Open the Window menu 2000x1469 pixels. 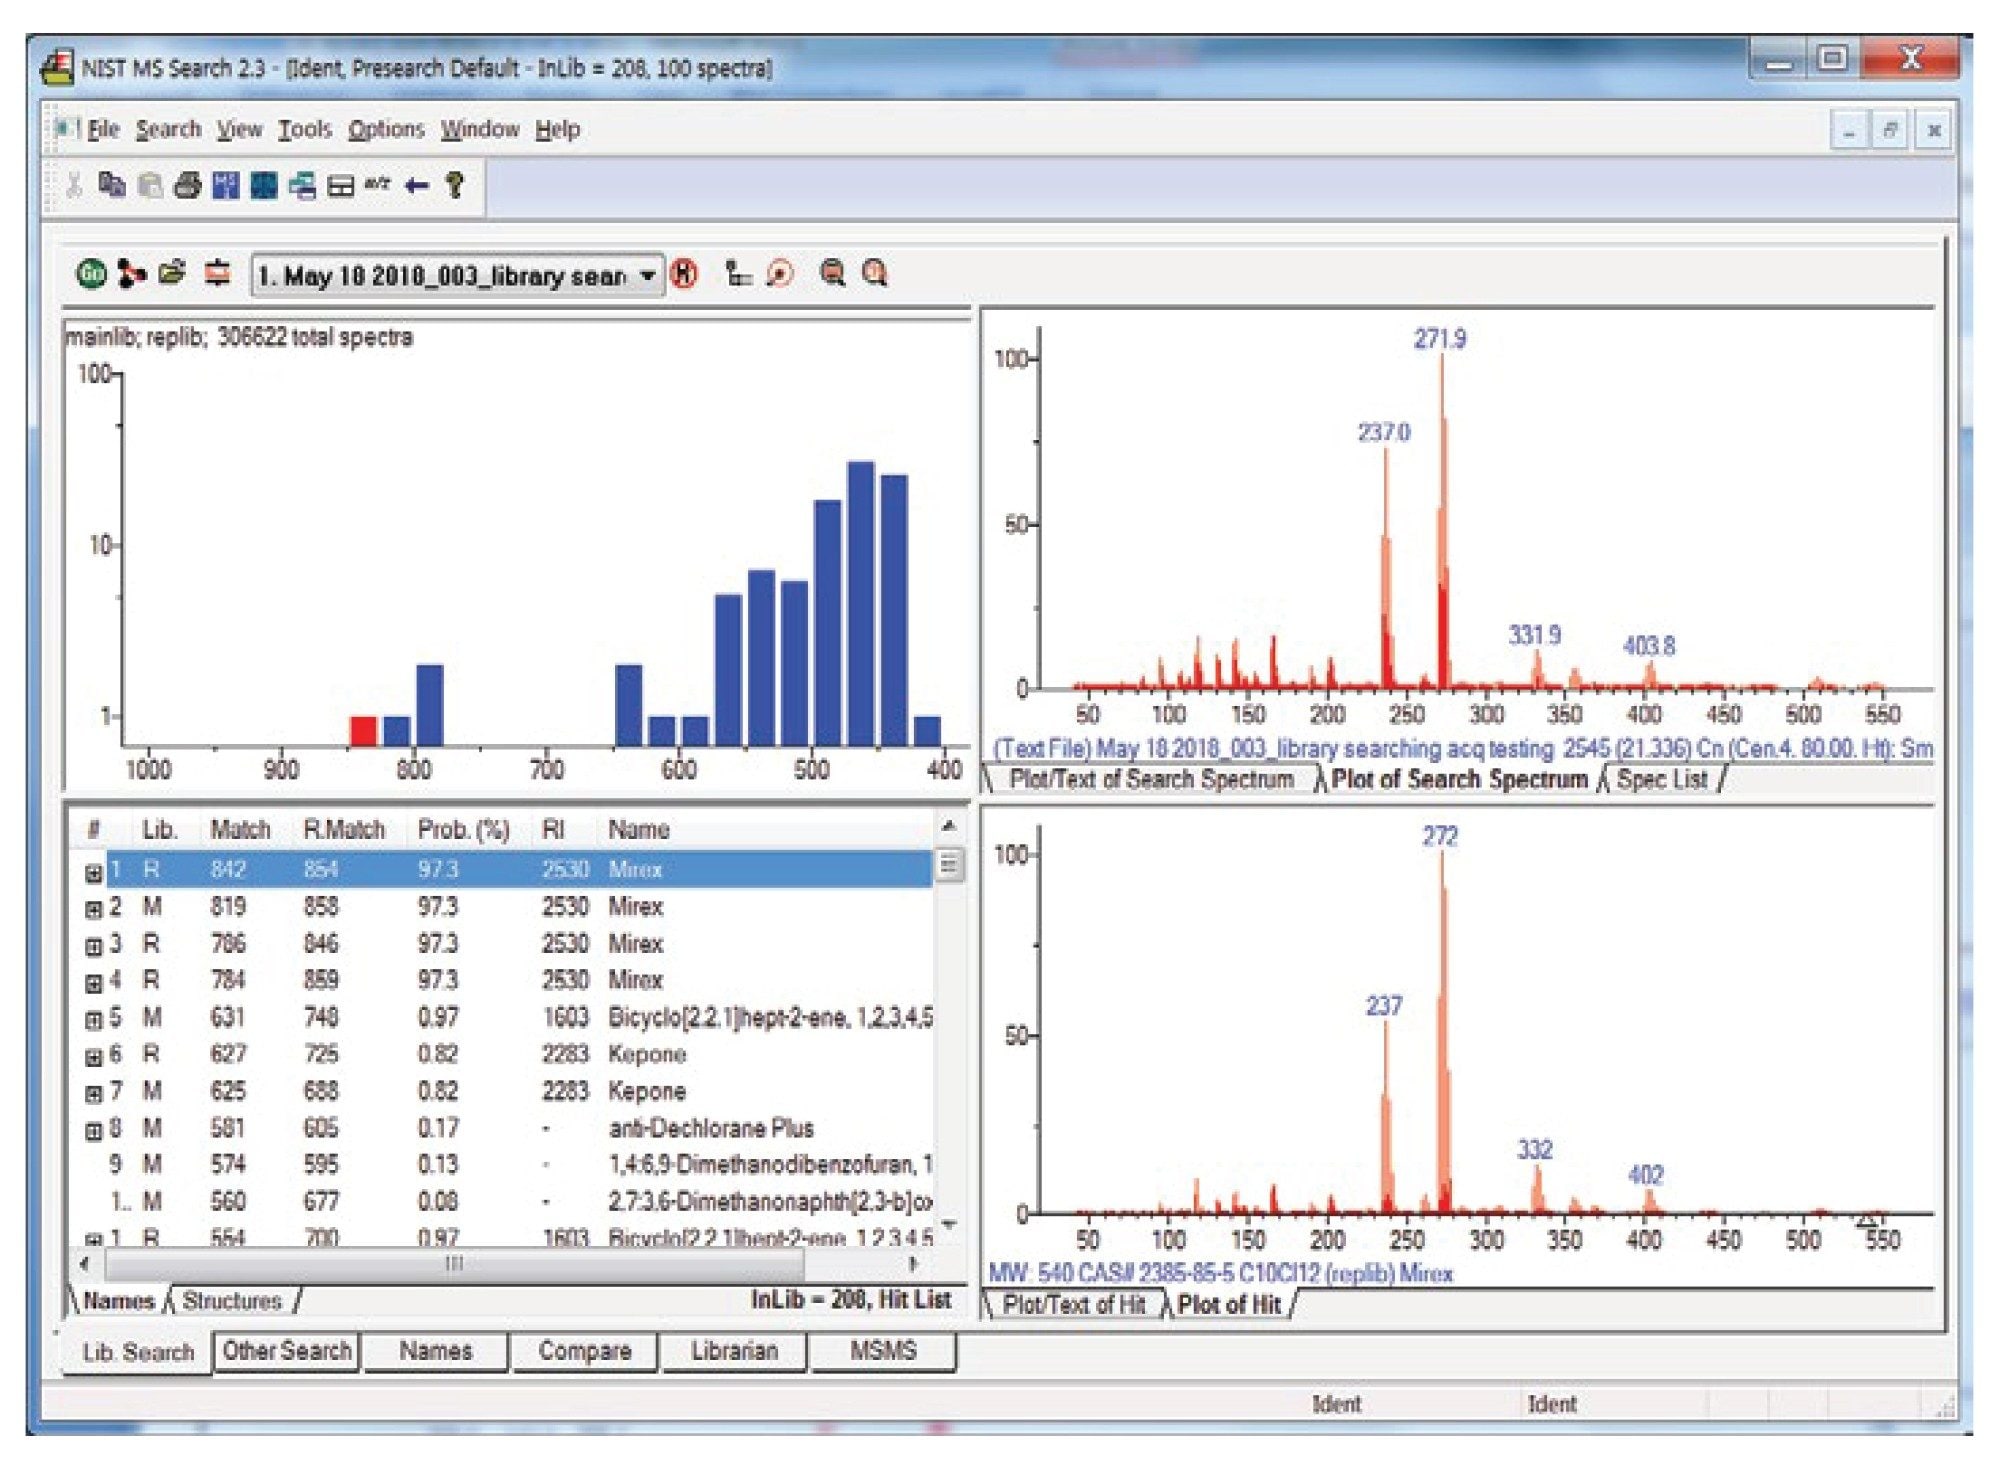pos(480,129)
